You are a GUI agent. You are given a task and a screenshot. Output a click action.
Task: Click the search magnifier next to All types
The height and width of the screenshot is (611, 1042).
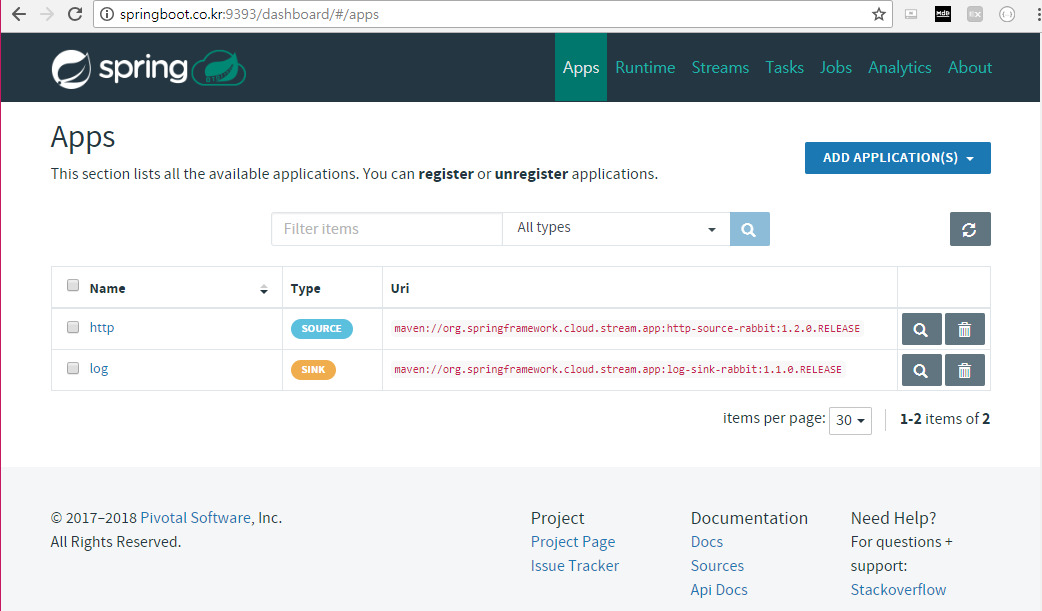pos(748,229)
